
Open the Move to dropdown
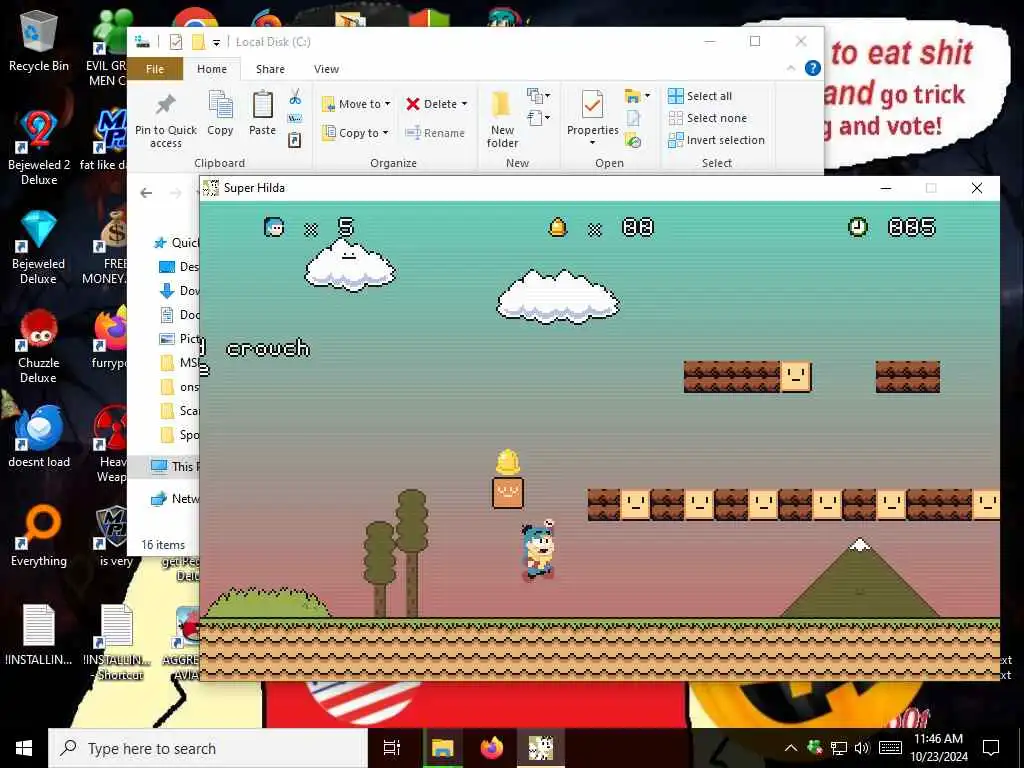coord(356,104)
